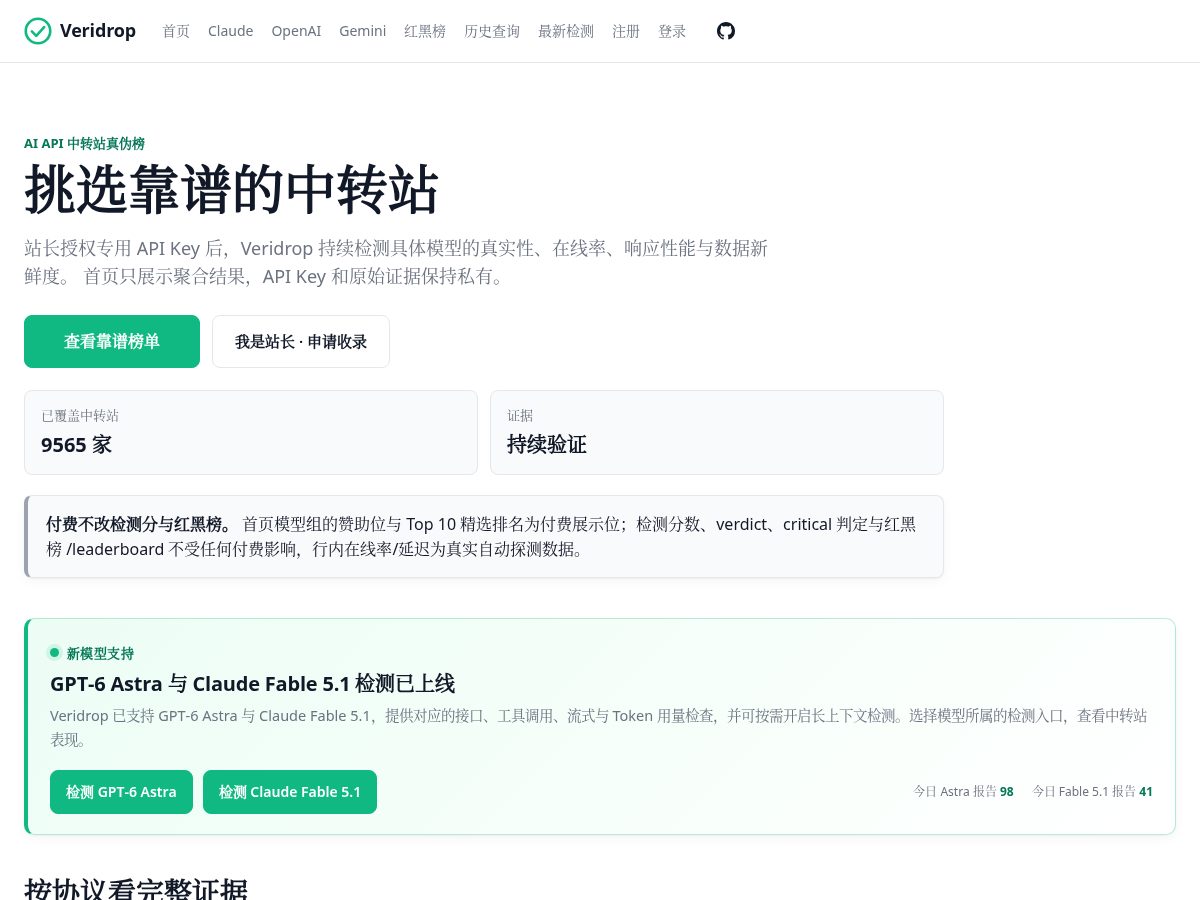Screen dimensions: 1200x900
Task: Open 历史查询 in navigation
Action: tap(492, 31)
